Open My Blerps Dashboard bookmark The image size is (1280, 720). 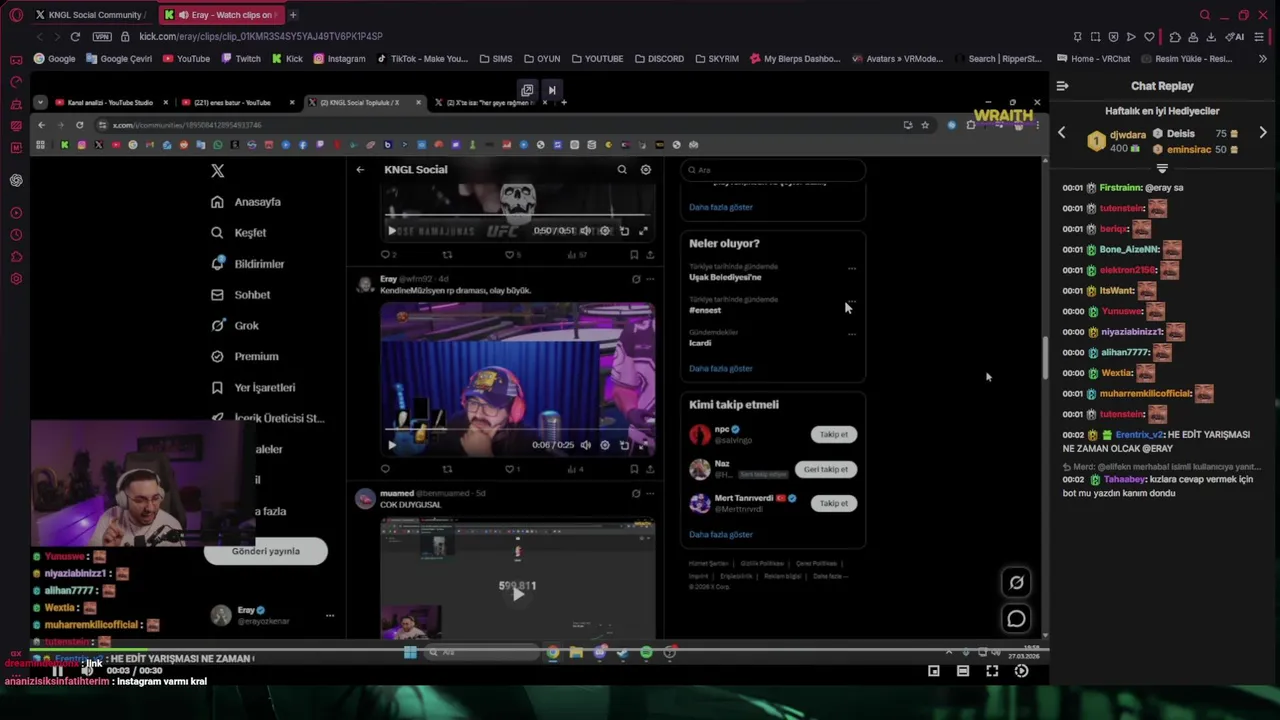pos(795,59)
